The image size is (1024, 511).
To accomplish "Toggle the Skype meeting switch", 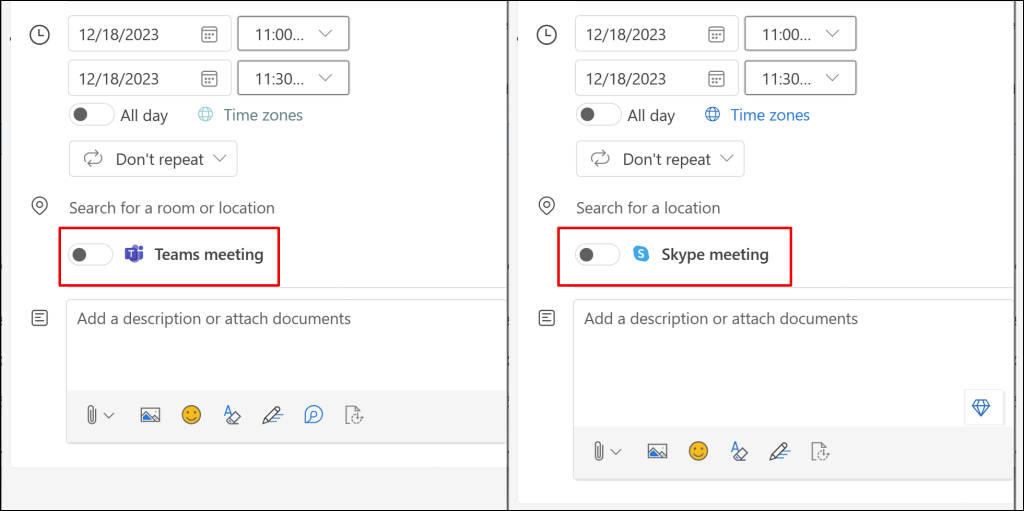I will pyautogui.click(x=598, y=255).
